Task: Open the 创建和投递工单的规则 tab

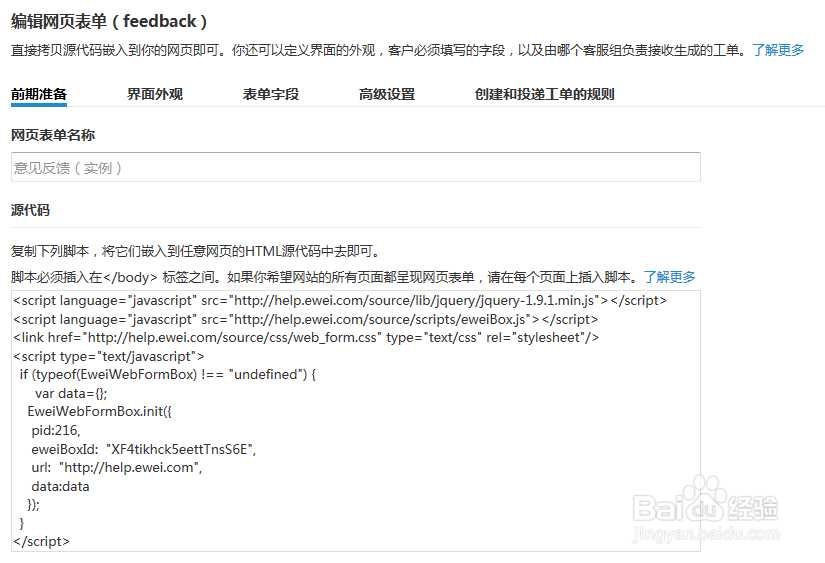Action: point(545,94)
